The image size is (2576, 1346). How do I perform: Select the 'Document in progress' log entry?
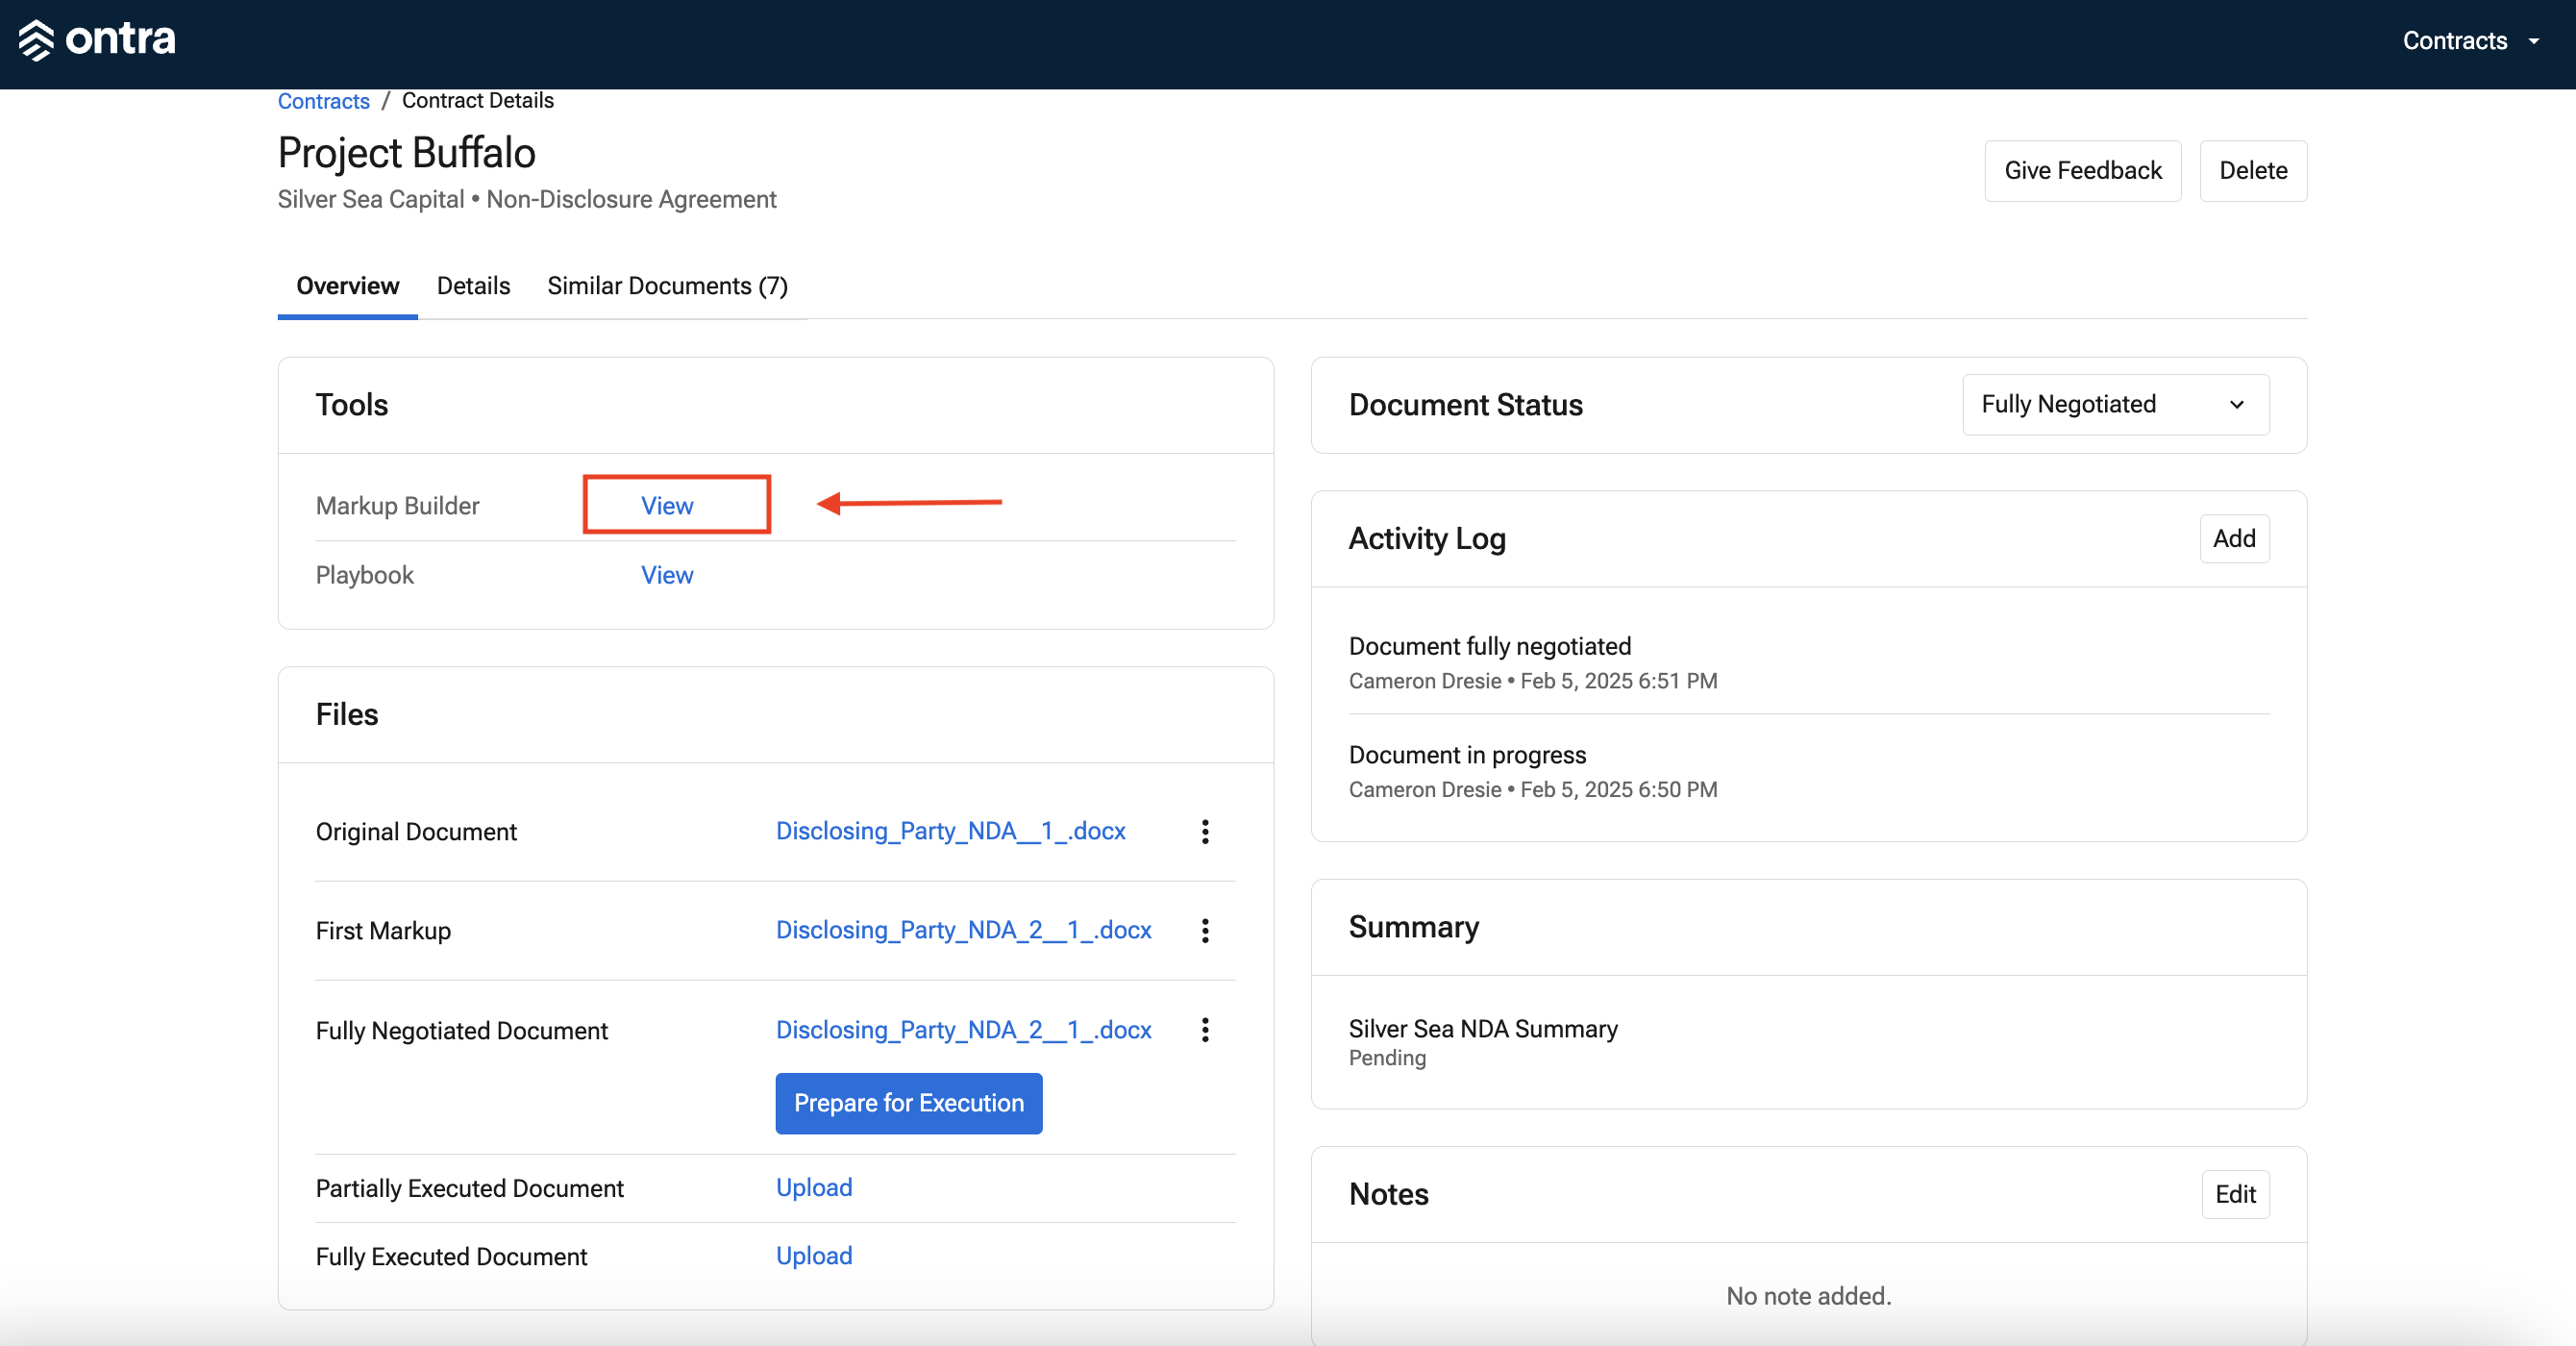(1466, 755)
